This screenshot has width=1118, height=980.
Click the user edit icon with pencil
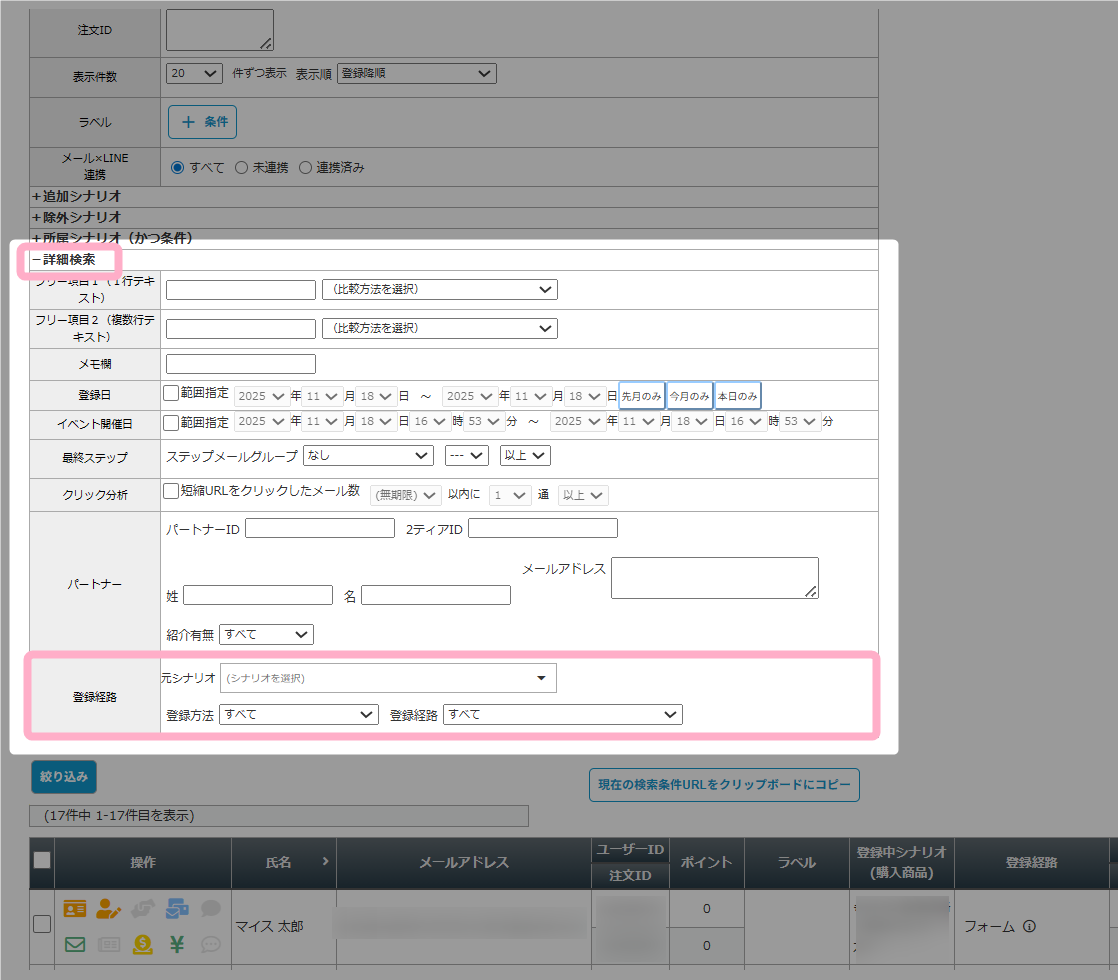coord(108,909)
